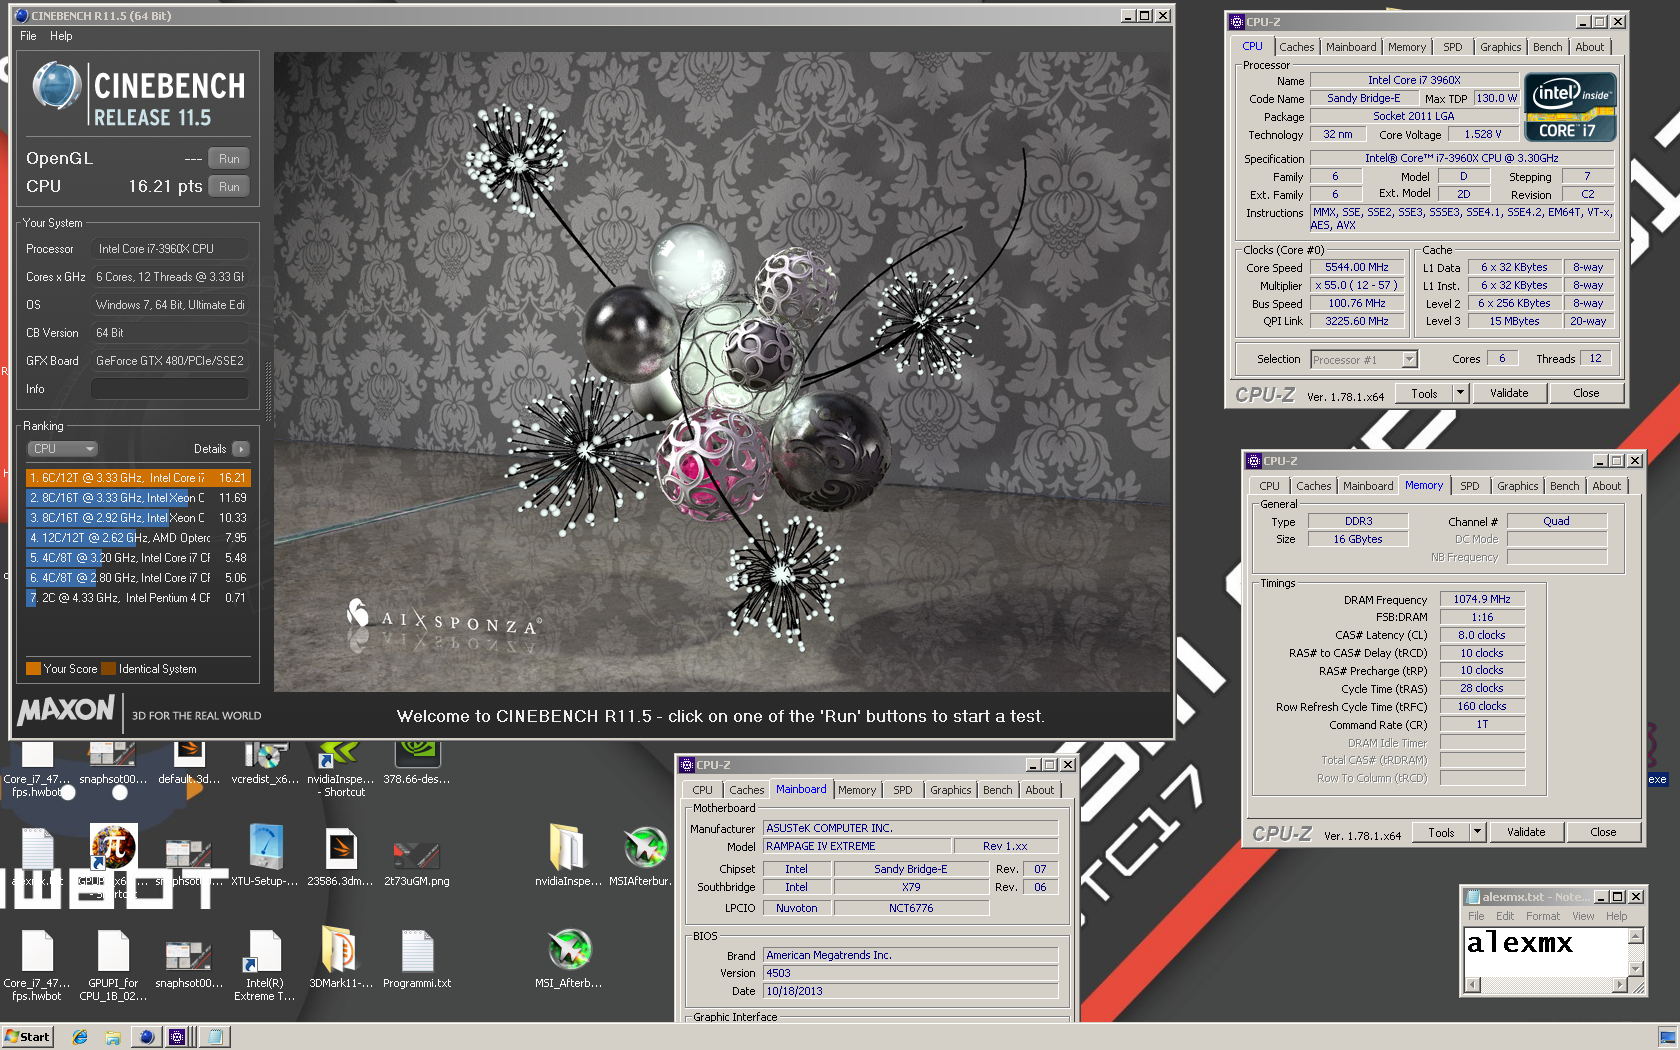Switch to Notepad taskbar button
1680x1050 pixels.
click(x=214, y=1037)
